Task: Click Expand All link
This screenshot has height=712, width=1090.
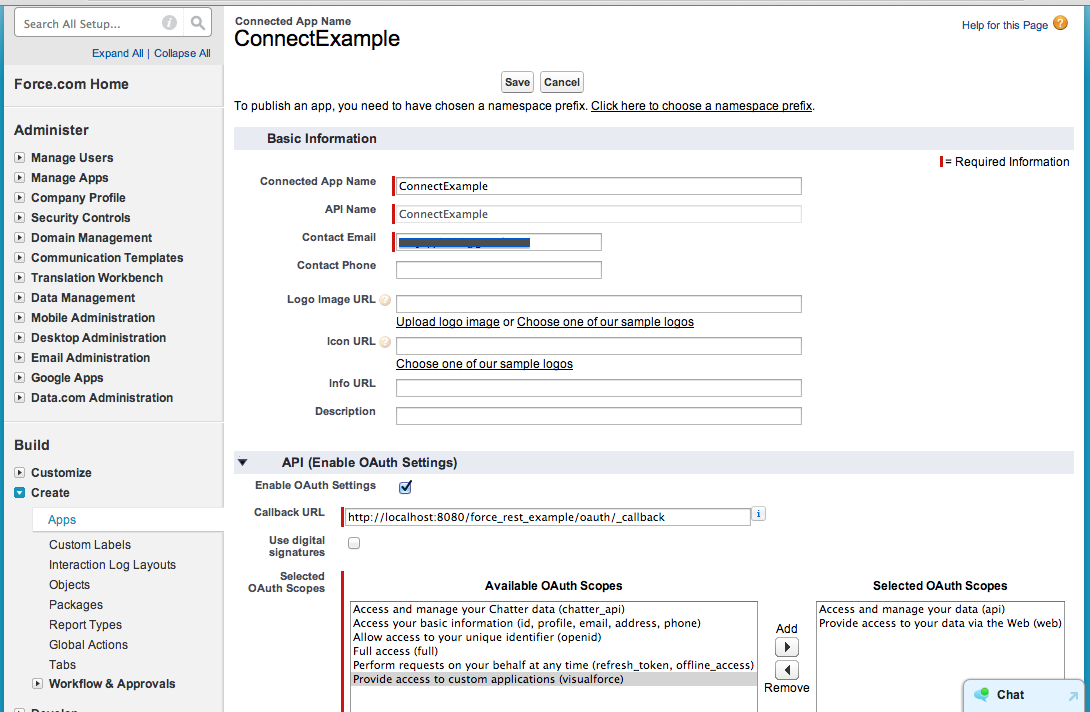Action: coord(117,53)
